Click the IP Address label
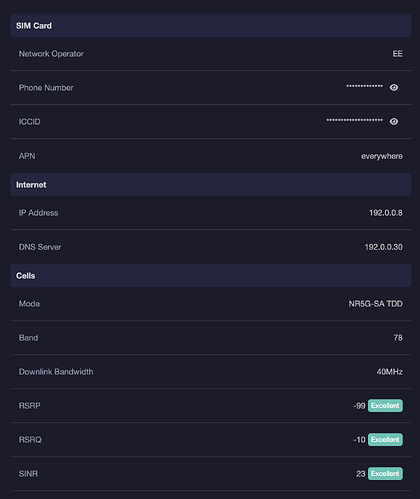Viewport: 420px width, 499px height. click(x=38, y=213)
